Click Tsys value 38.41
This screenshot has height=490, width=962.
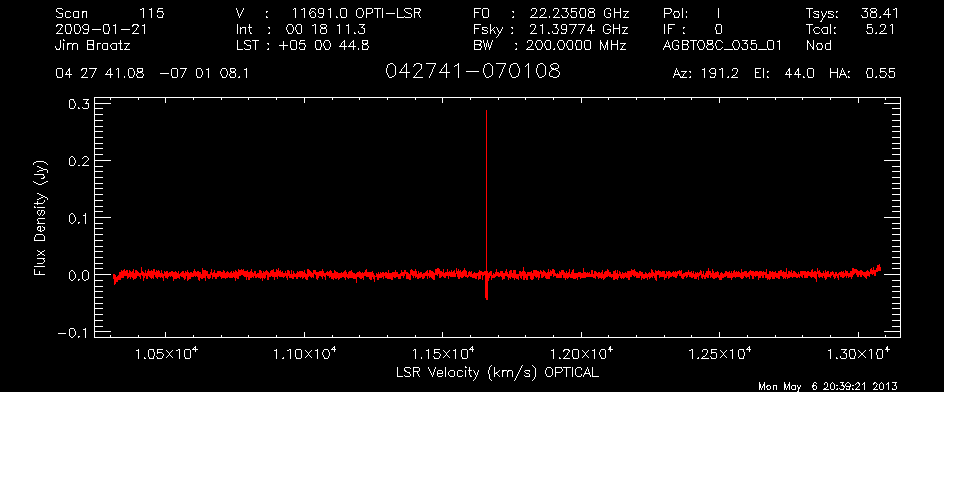tap(880, 13)
